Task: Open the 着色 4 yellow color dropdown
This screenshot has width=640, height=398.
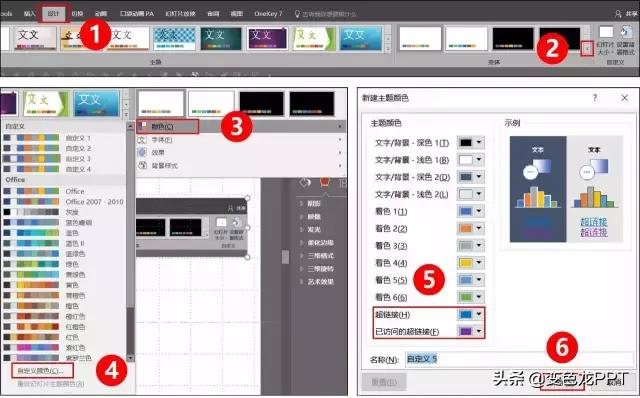Action: 471,262
